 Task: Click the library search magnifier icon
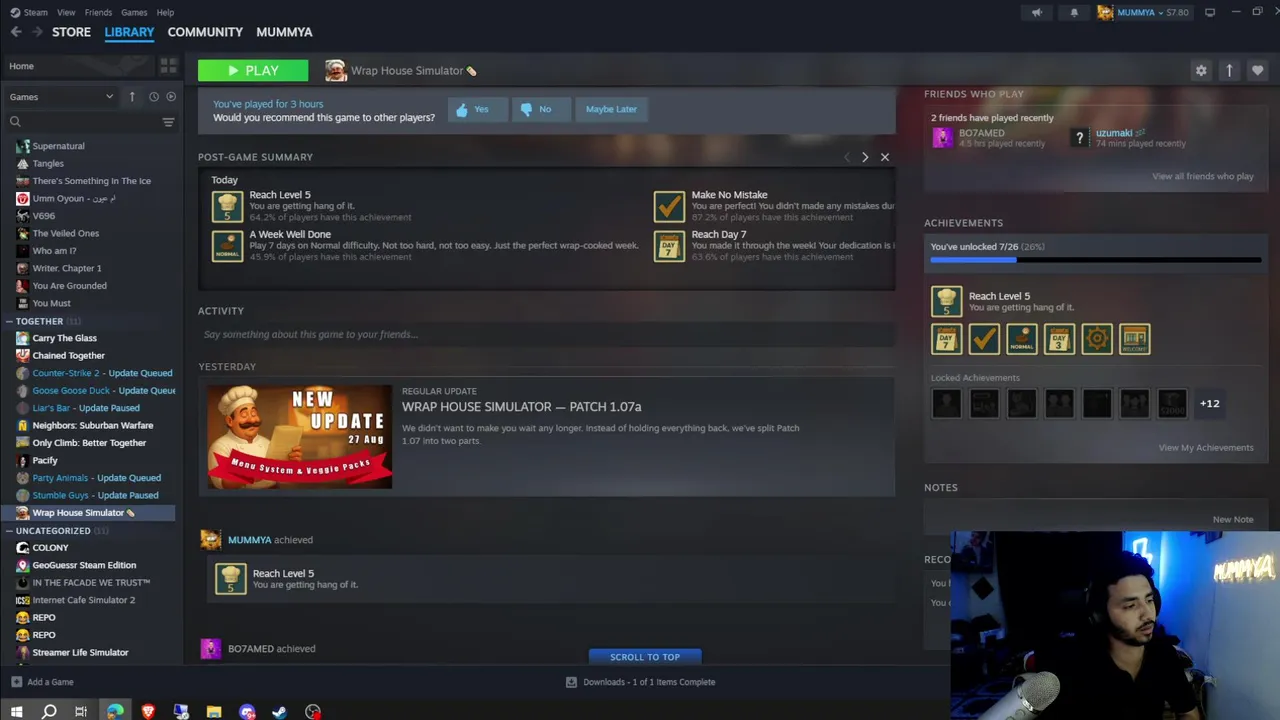click(x=15, y=122)
